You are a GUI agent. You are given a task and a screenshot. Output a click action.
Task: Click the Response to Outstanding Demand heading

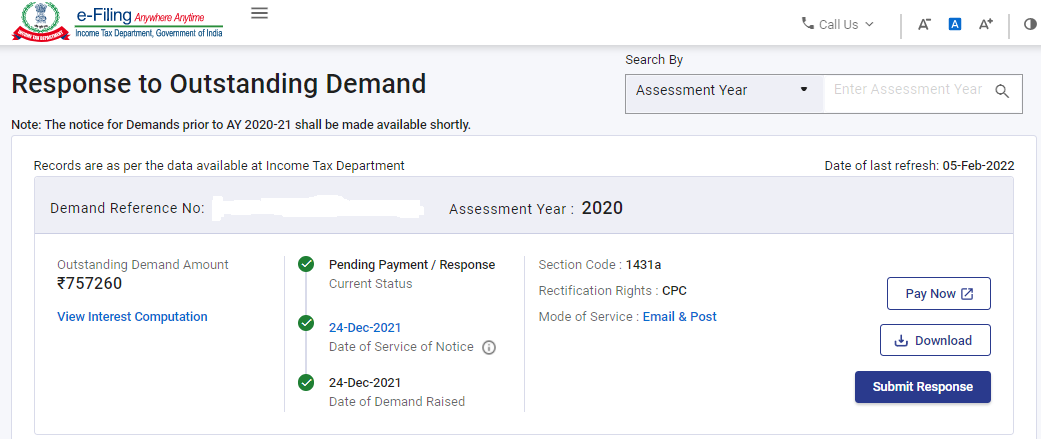[219, 84]
